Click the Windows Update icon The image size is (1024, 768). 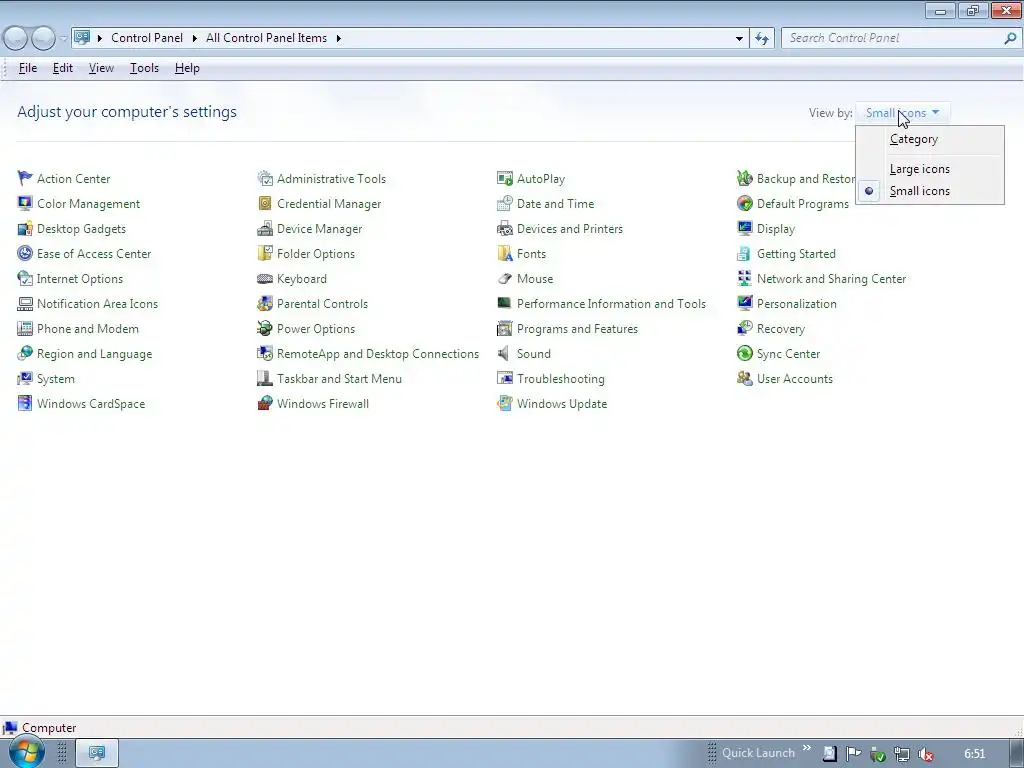coord(505,404)
